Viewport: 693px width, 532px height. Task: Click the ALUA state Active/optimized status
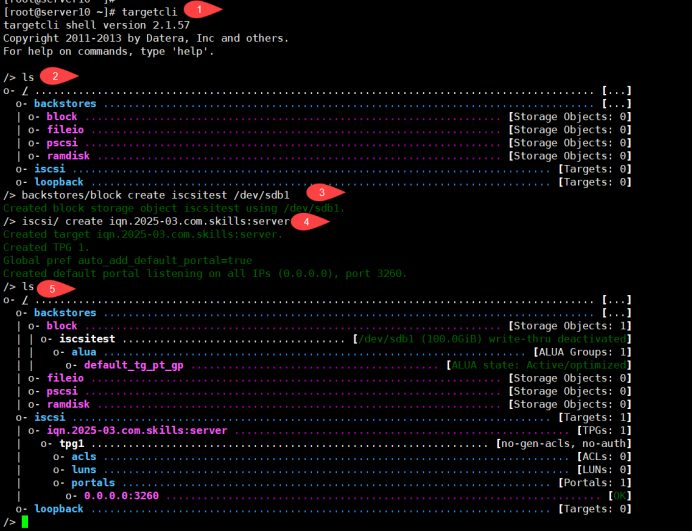click(x=538, y=365)
